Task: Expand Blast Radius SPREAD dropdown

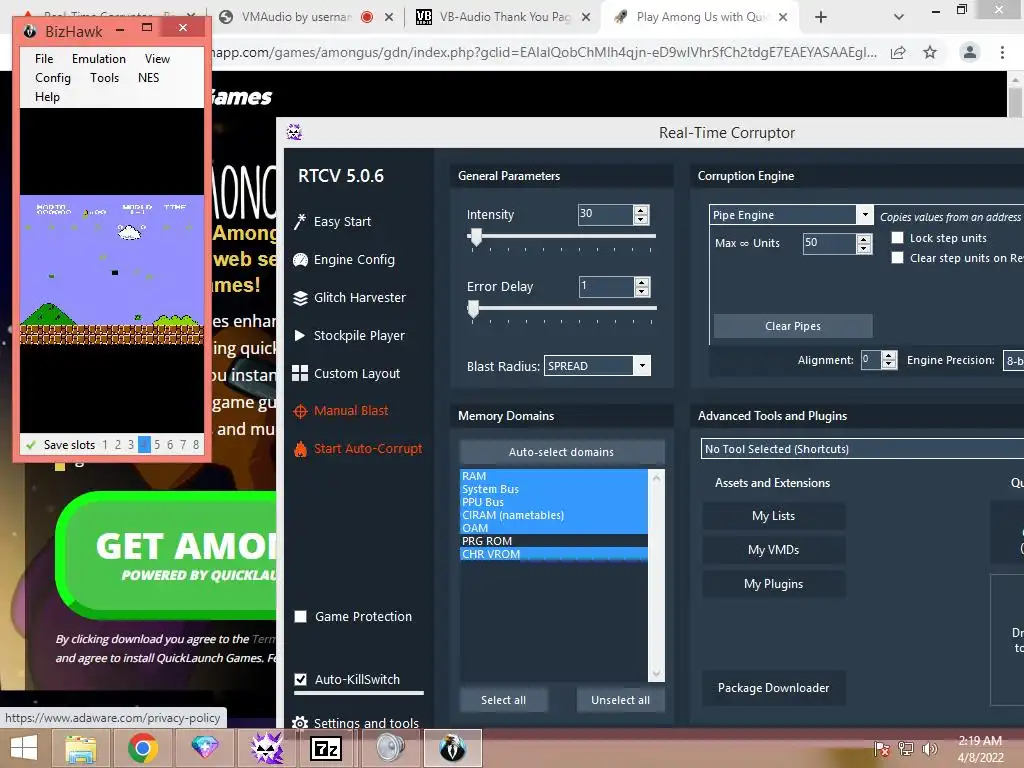Action: pyautogui.click(x=642, y=366)
